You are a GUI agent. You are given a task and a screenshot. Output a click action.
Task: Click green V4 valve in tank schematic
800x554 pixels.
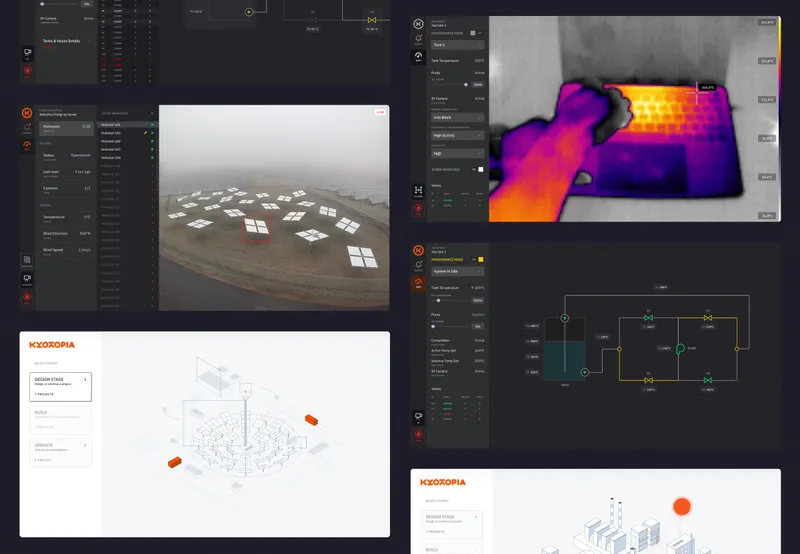coord(708,380)
